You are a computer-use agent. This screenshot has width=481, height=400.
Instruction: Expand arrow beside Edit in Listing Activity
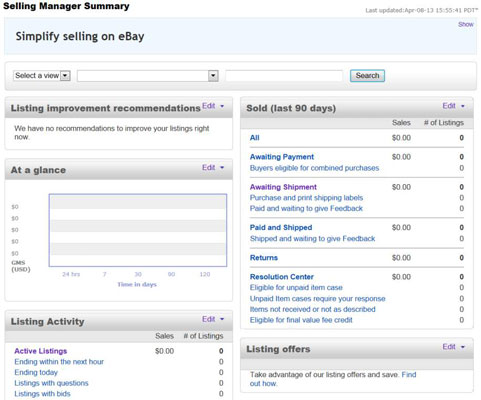point(222,319)
